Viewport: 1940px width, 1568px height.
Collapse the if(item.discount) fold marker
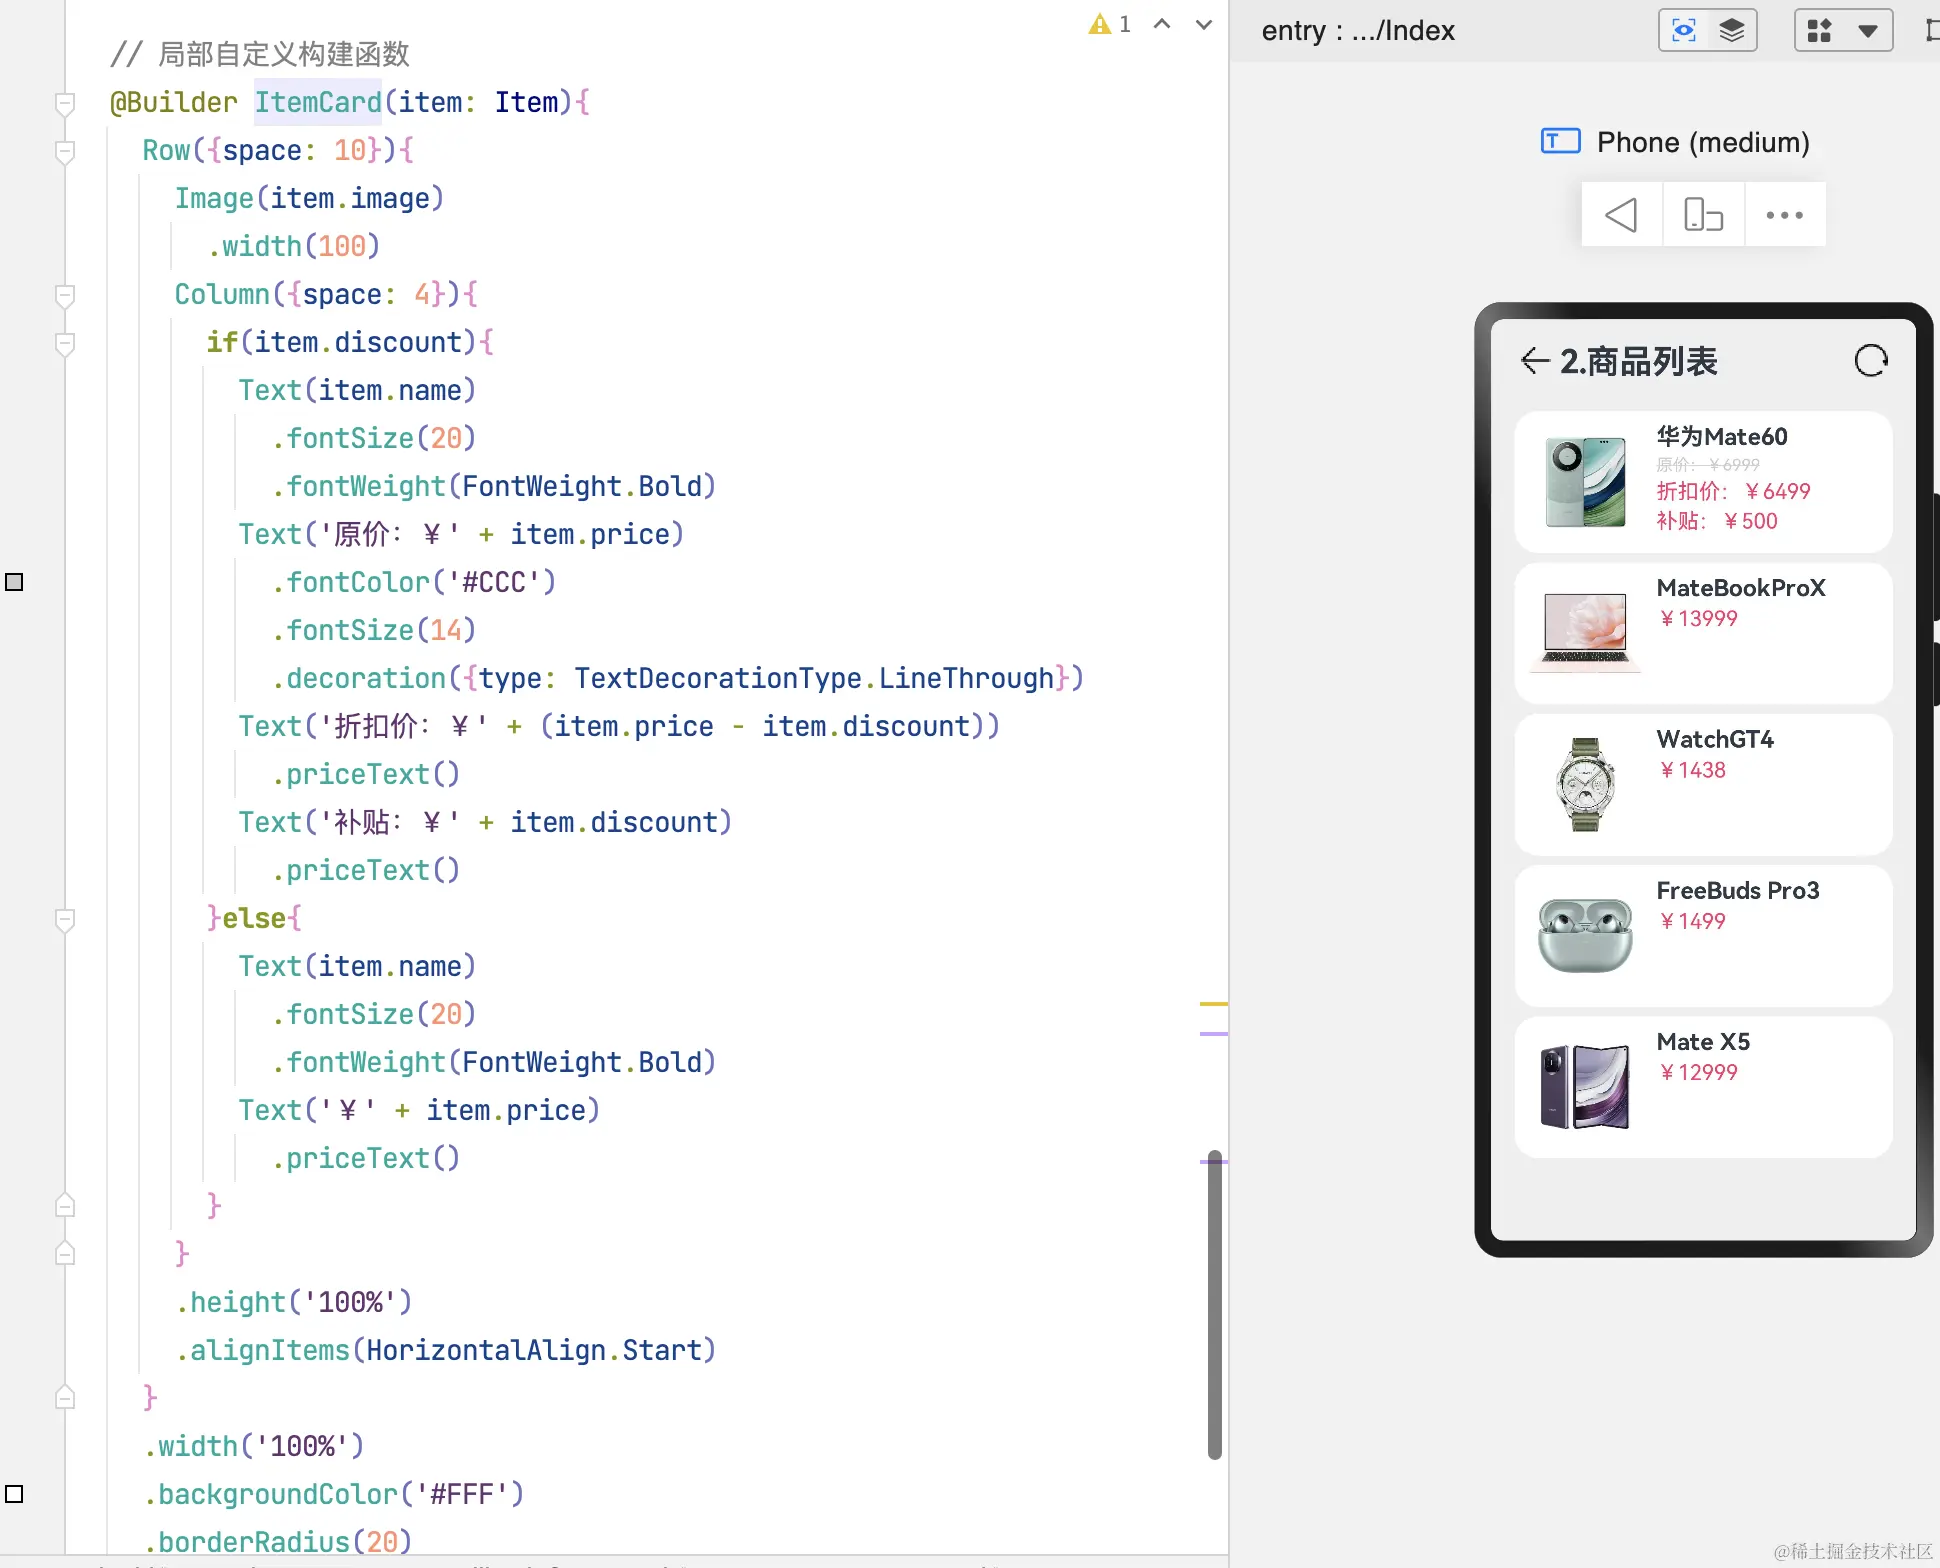[x=65, y=343]
